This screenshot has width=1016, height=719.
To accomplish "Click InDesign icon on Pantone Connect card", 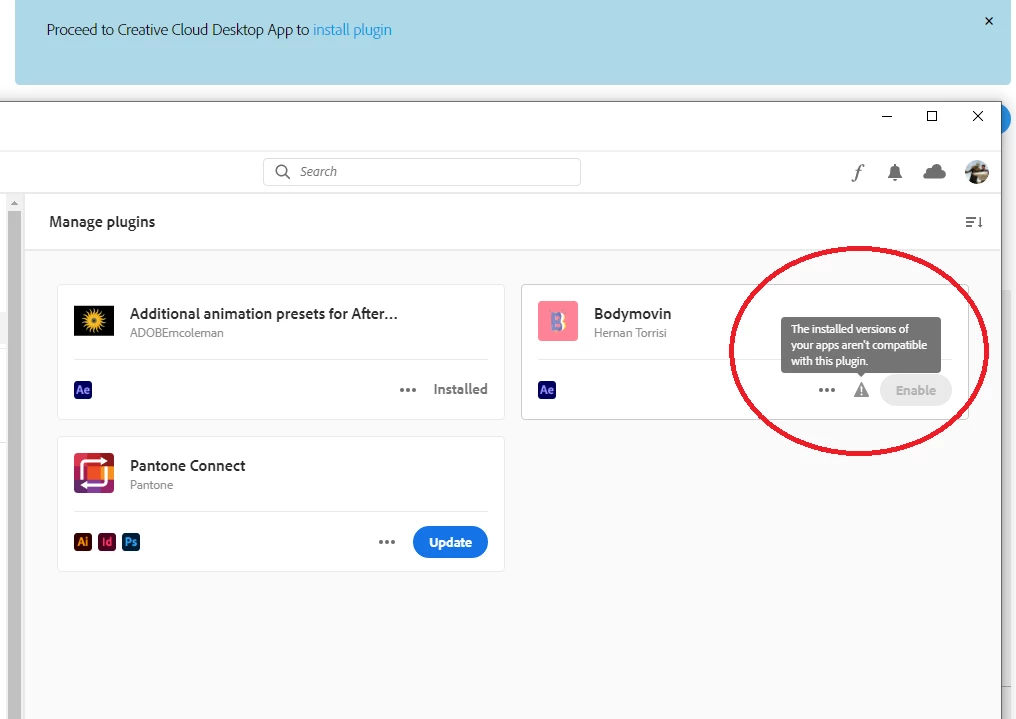I will (x=107, y=542).
